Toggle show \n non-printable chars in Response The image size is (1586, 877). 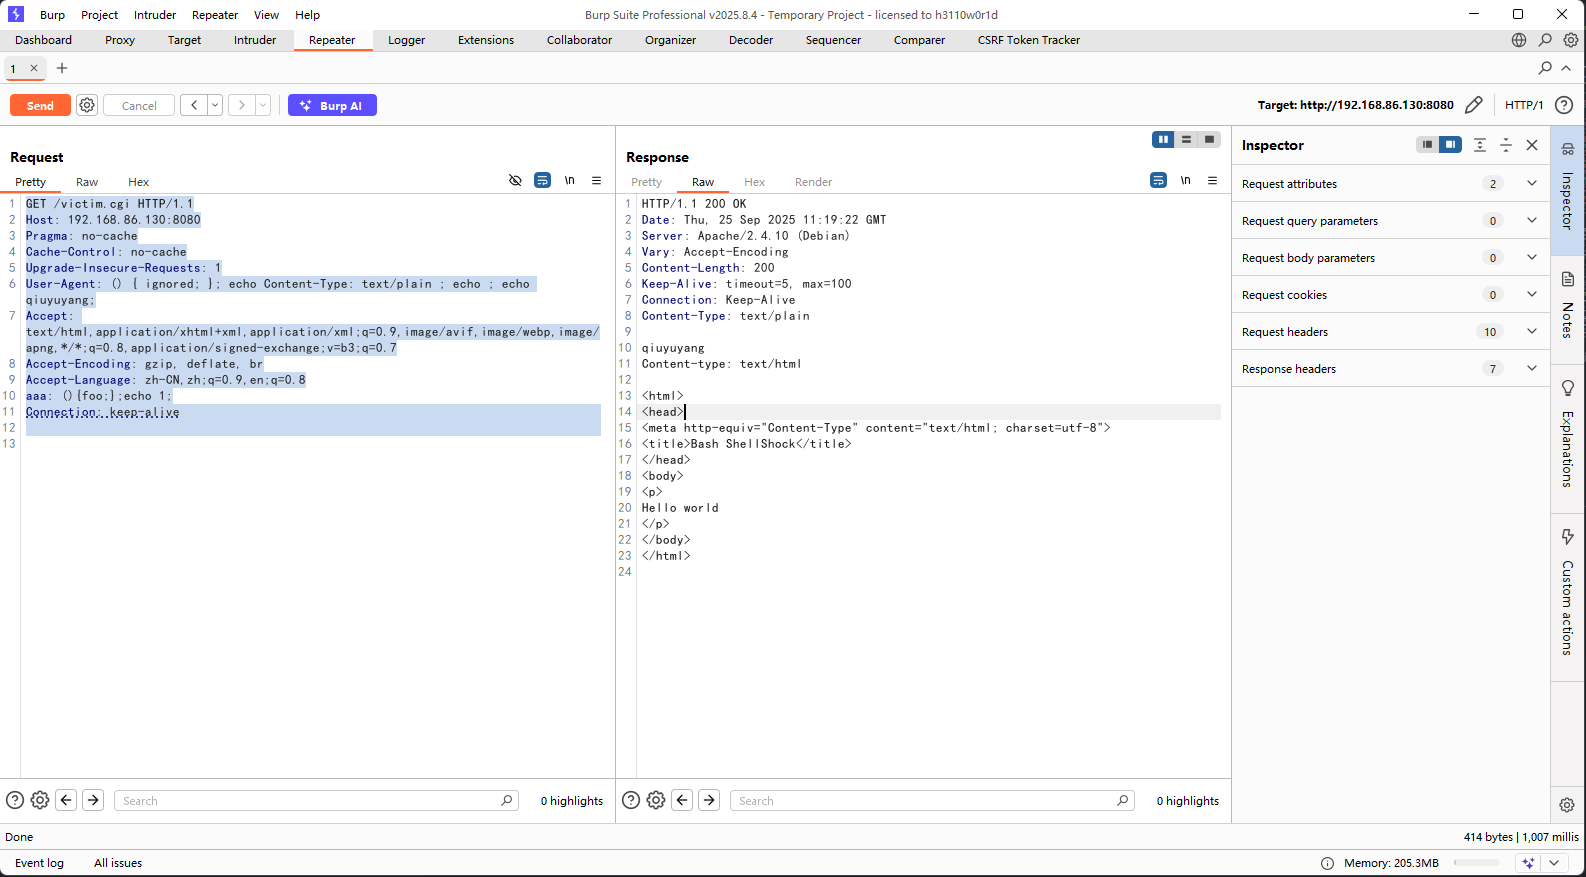[1186, 181]
